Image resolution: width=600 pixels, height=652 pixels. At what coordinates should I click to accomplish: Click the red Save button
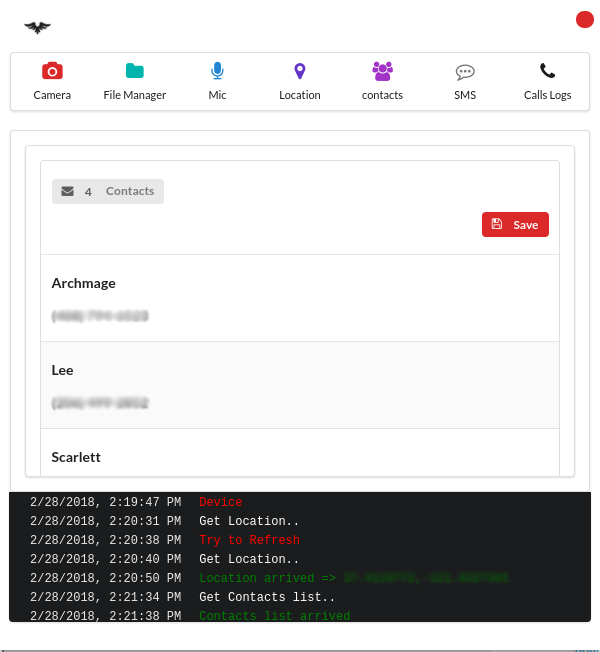coord(515,225)
